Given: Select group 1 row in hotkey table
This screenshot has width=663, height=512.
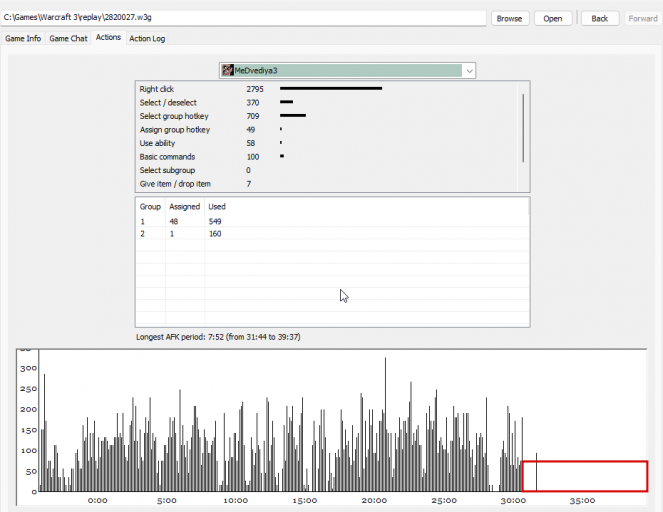Looking at the screenshot, I should 332,222.
